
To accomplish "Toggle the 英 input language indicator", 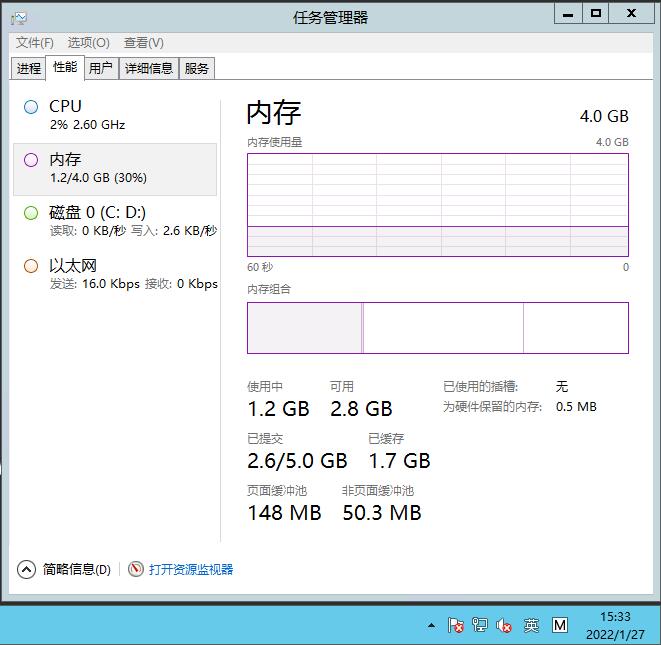I will pos(531,625).
